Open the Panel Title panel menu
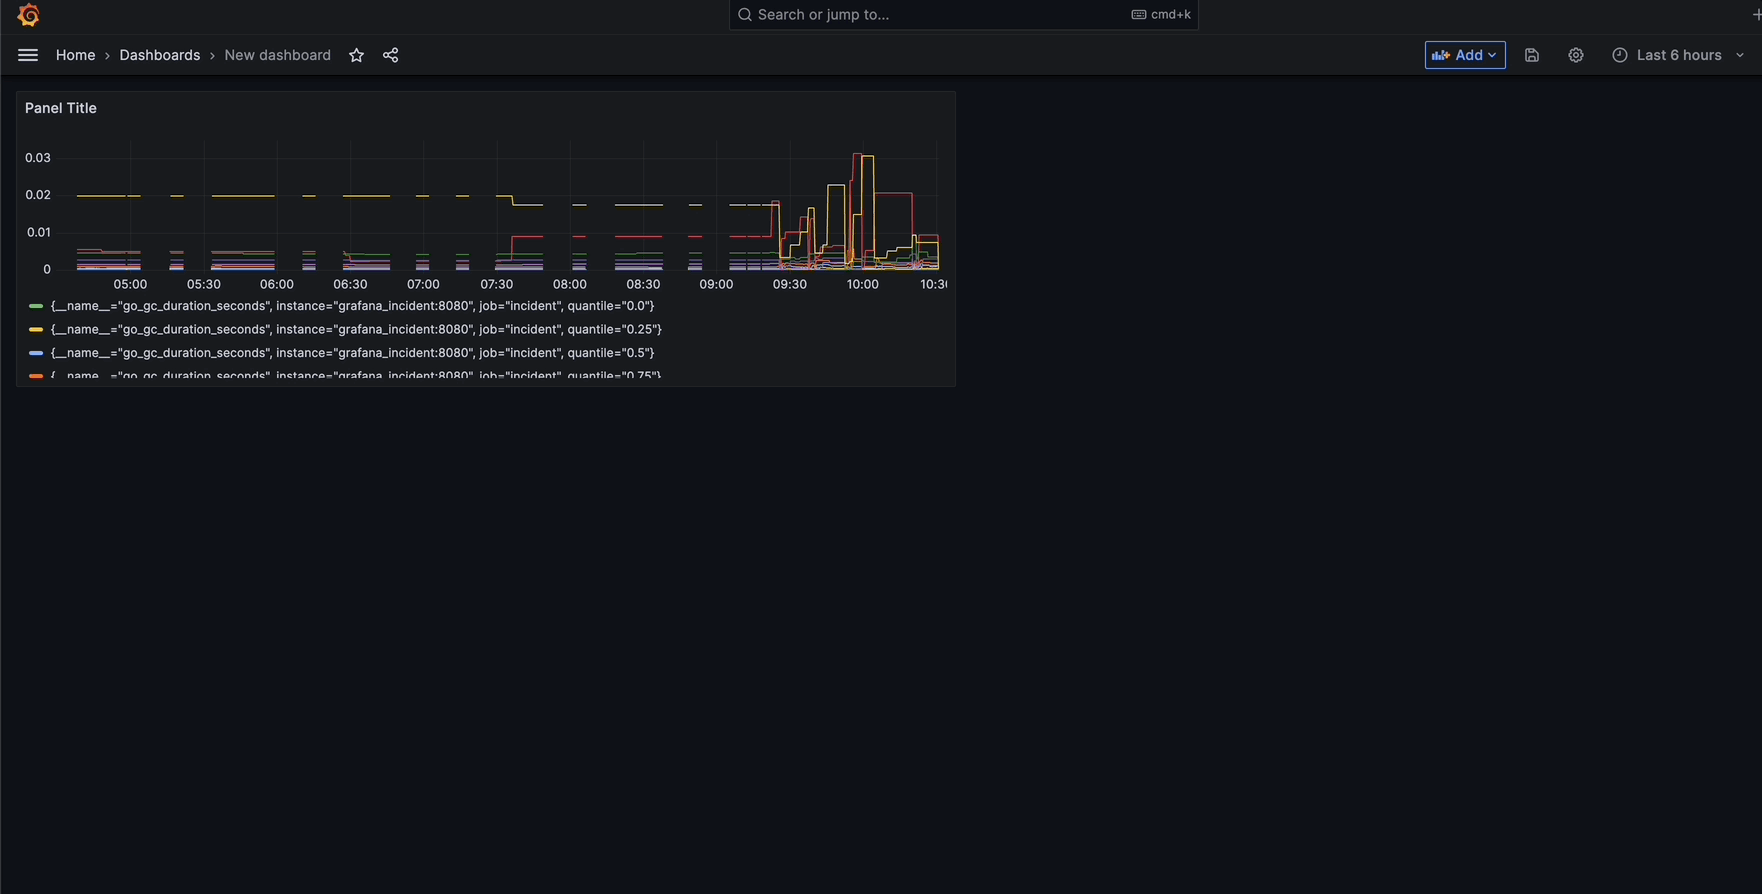Screen dimensions: 1762x894 (61, 108)
